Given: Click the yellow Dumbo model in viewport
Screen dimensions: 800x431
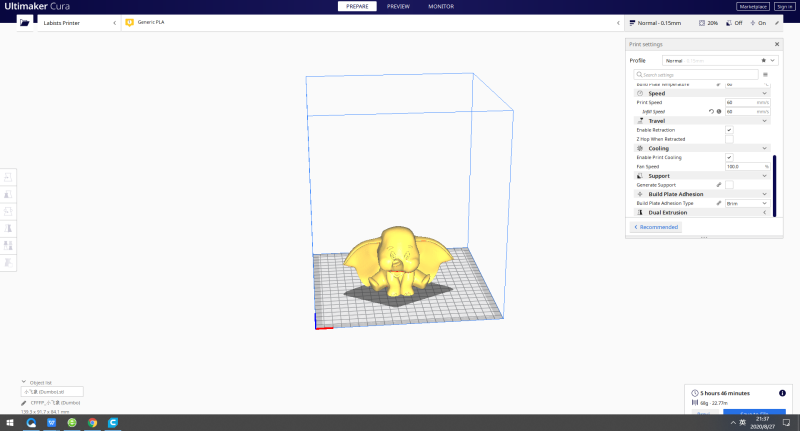Looking at the screenshot, I should click(x=397, y=261).
